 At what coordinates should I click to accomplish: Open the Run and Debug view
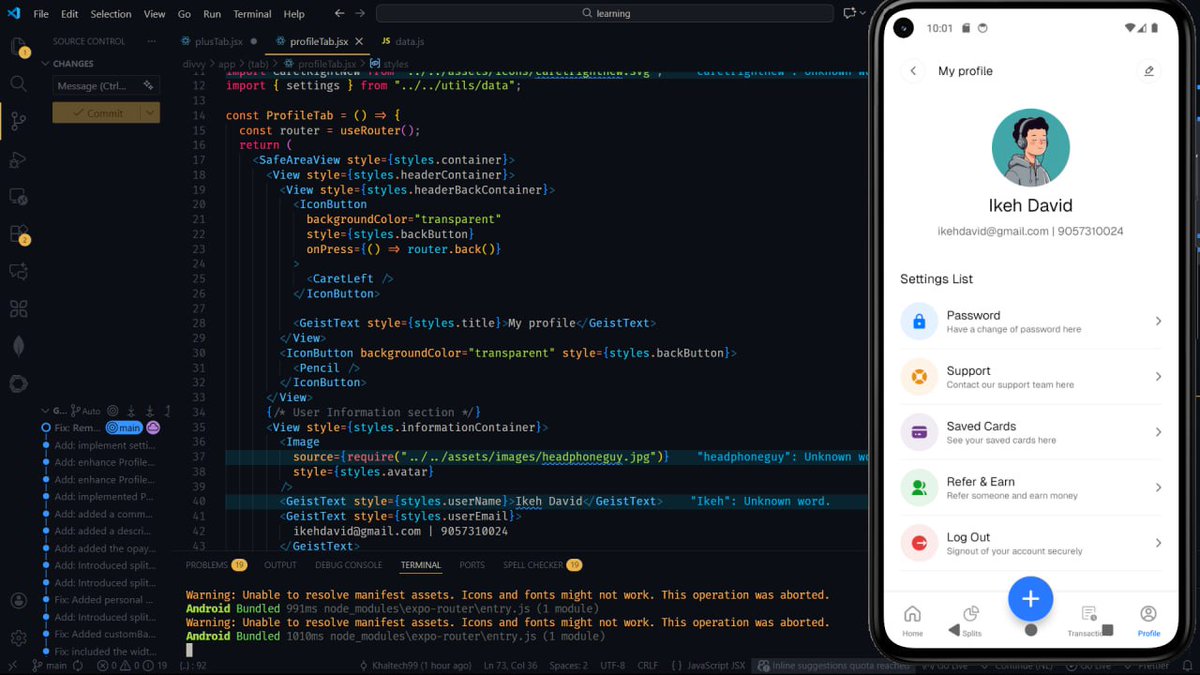(17, 159)
